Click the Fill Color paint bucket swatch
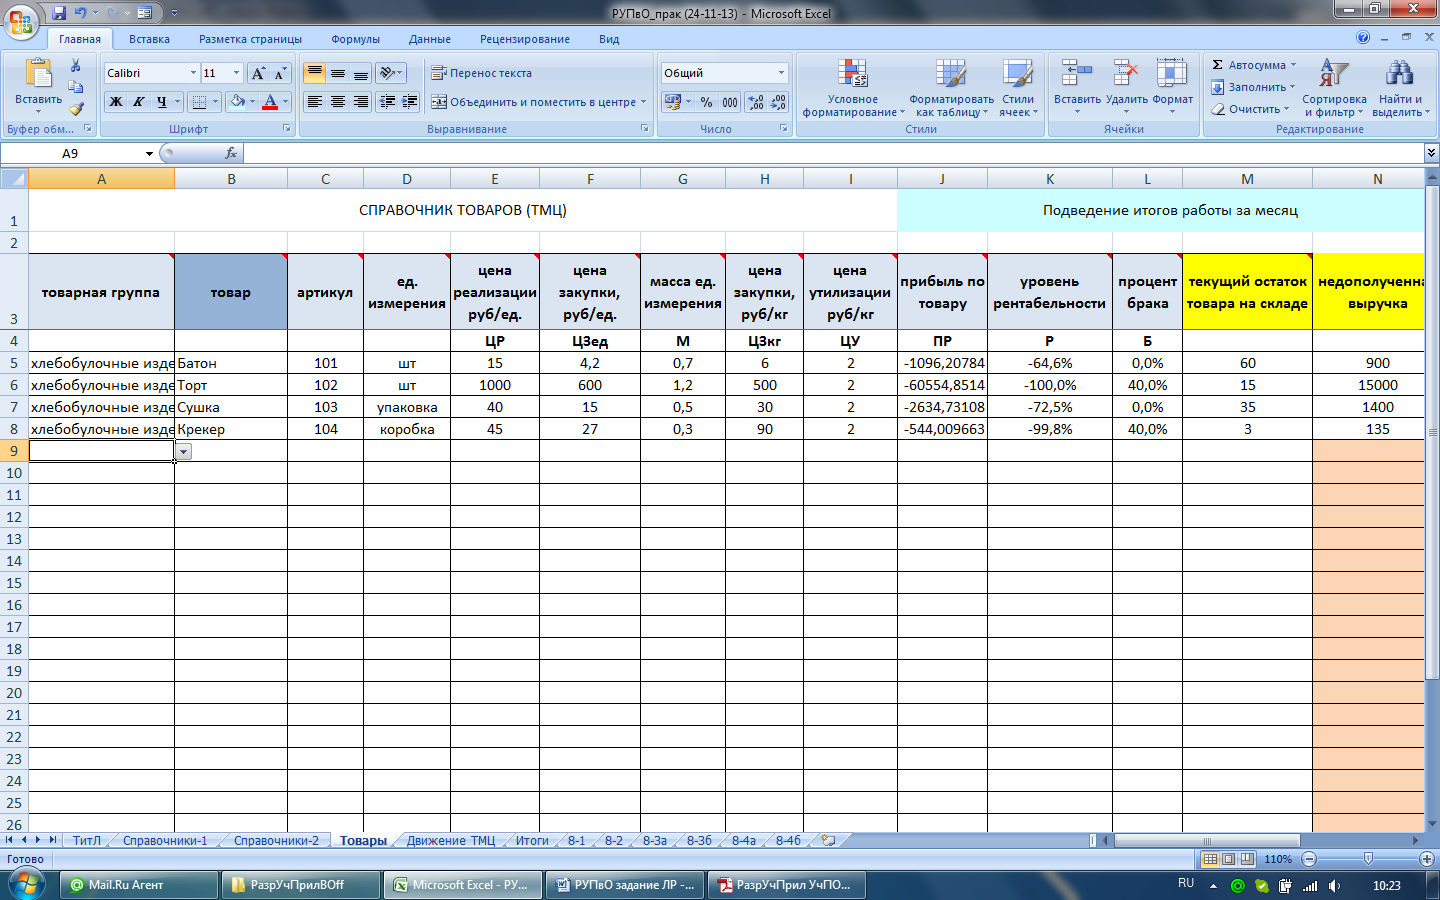The width and height of the screenshot is (1440, 900). (x=238, y=102)
